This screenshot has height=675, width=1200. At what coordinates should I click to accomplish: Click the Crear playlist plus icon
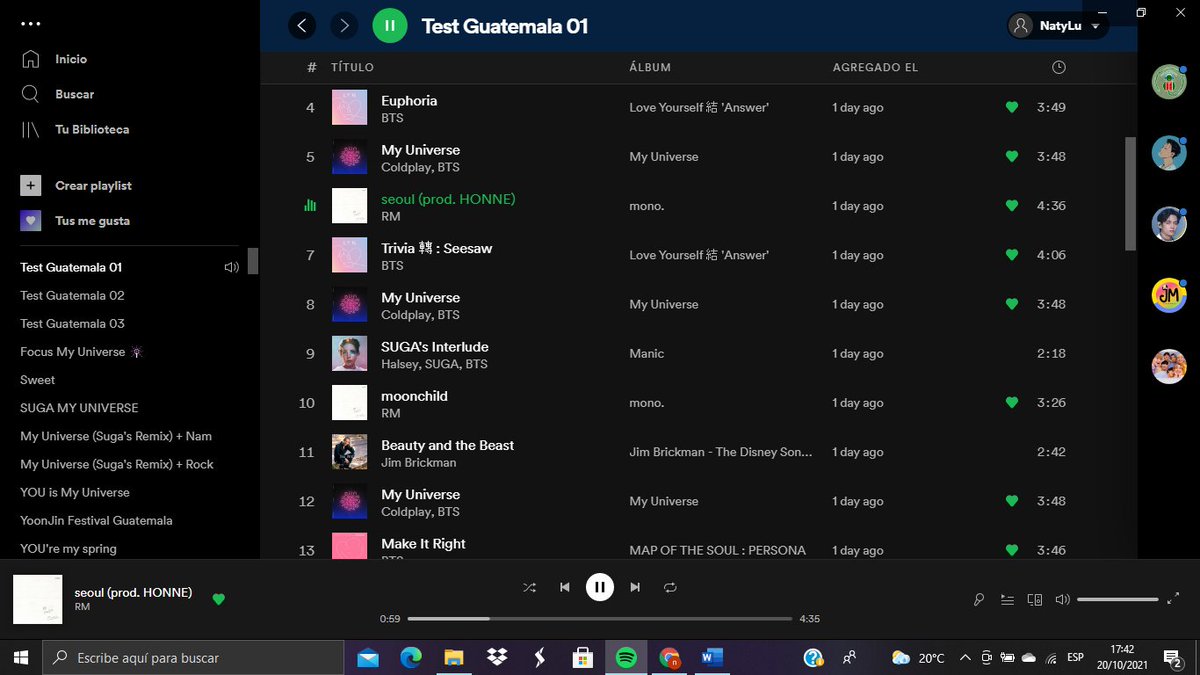point(31,186)
